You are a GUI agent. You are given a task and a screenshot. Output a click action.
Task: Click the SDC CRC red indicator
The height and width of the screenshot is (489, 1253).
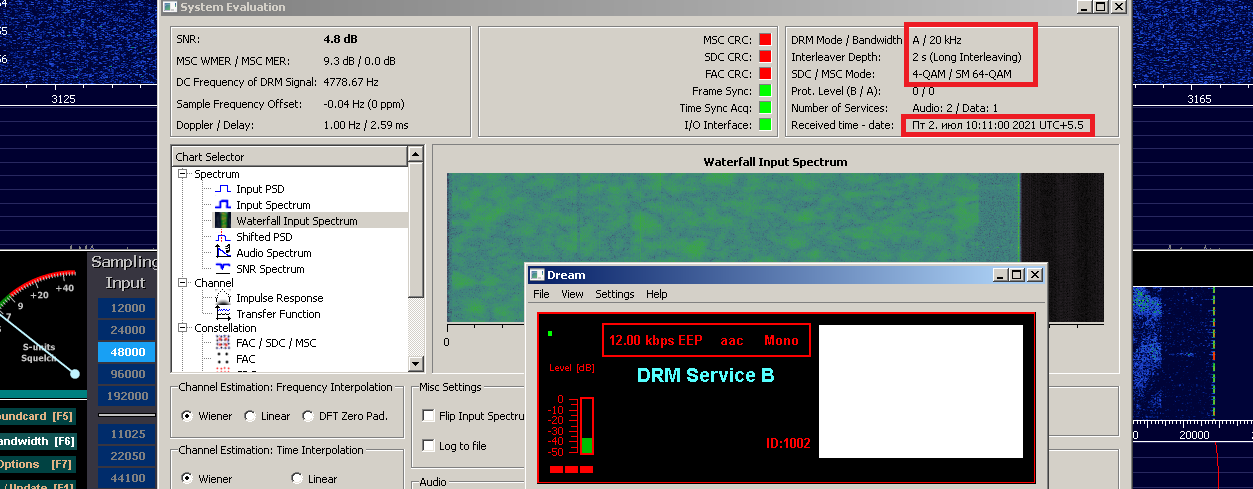pos(765,57)
